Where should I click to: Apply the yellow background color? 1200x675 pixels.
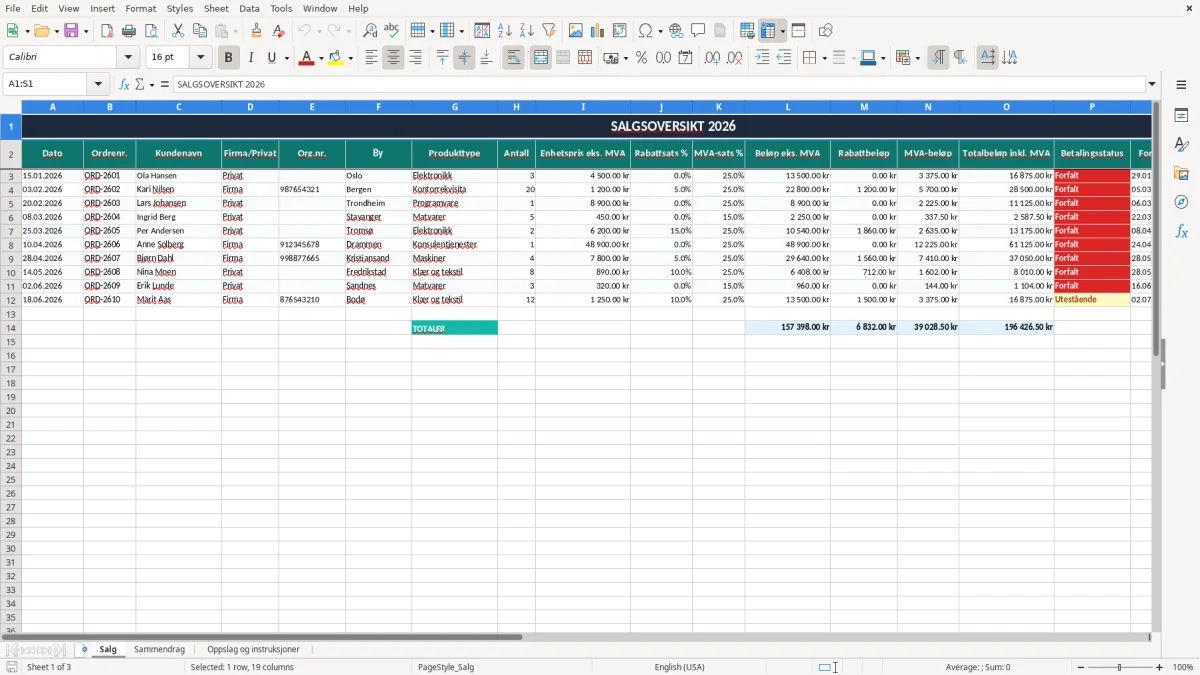pos(336,58)
